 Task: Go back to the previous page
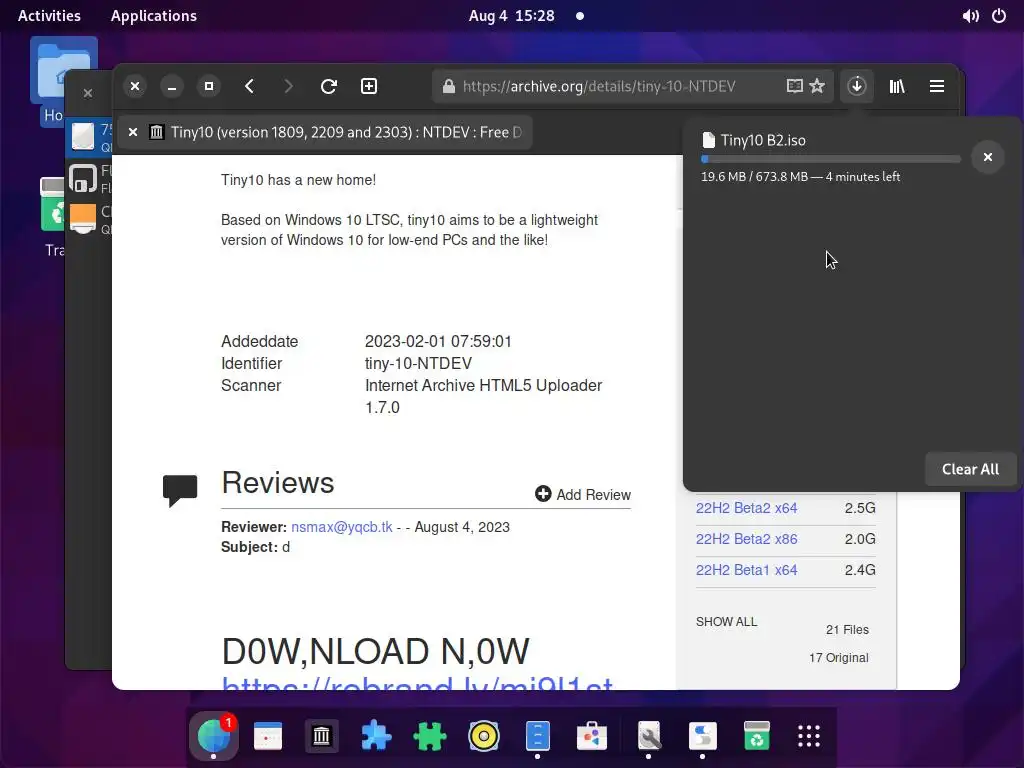(249, 86)
